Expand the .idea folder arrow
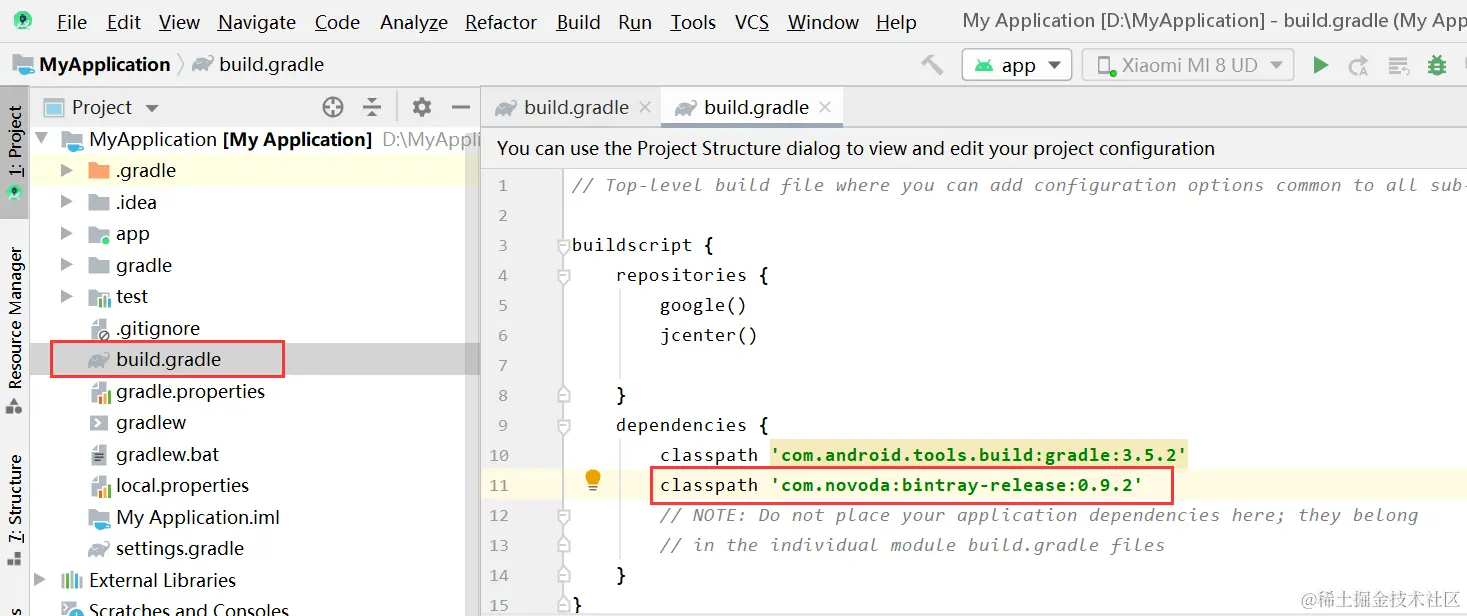 coord(67,202)
